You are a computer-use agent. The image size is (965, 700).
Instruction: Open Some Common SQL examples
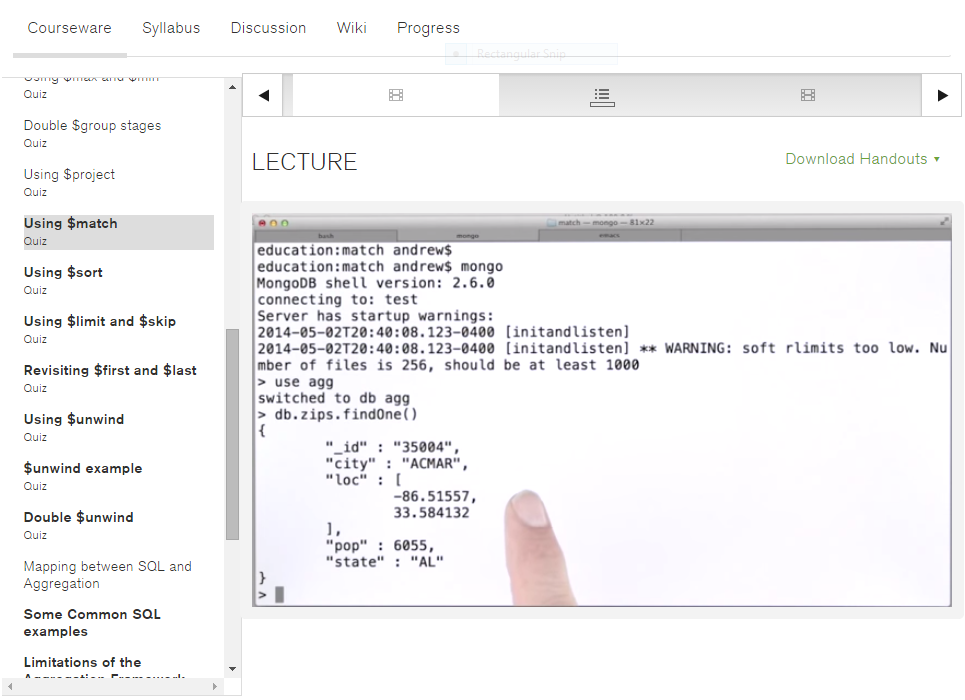click(92, 622)
